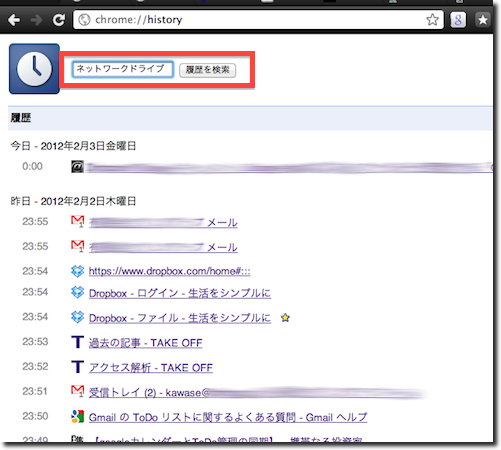Screen dimensions: 501x450
Task: Open https://www.dropbox.com/home#::: link
Action: 169,271
